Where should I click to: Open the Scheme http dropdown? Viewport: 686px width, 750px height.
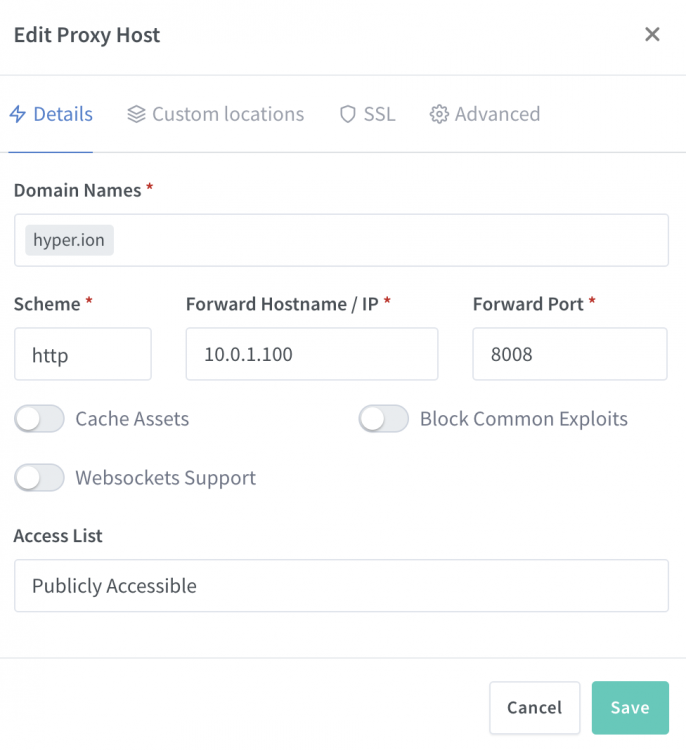83,354
